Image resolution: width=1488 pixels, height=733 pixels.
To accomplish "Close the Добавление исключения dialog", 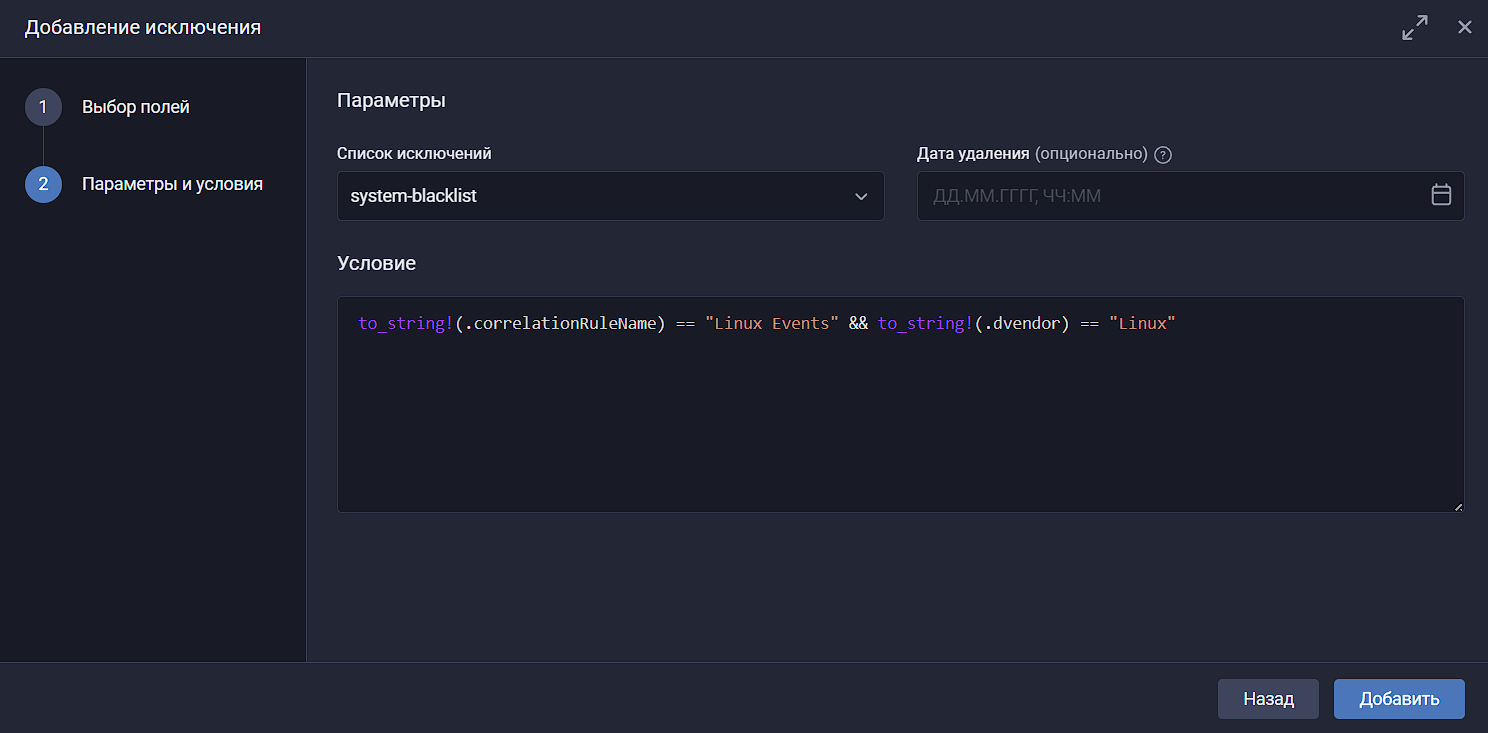I will pyautogui.click(x=1464, y=28).
